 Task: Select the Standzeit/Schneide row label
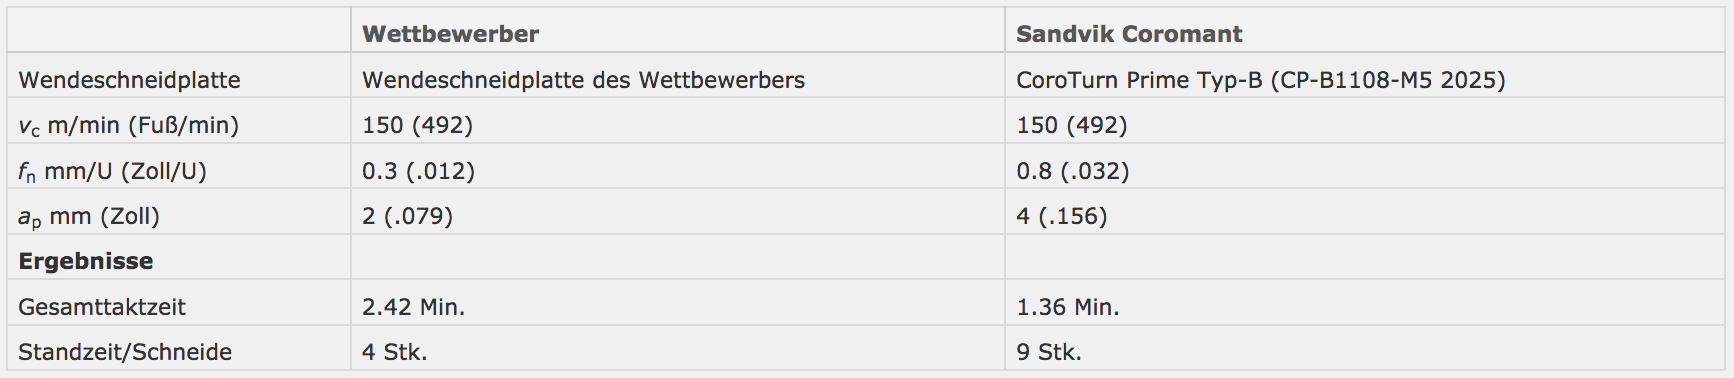[125, 352]
